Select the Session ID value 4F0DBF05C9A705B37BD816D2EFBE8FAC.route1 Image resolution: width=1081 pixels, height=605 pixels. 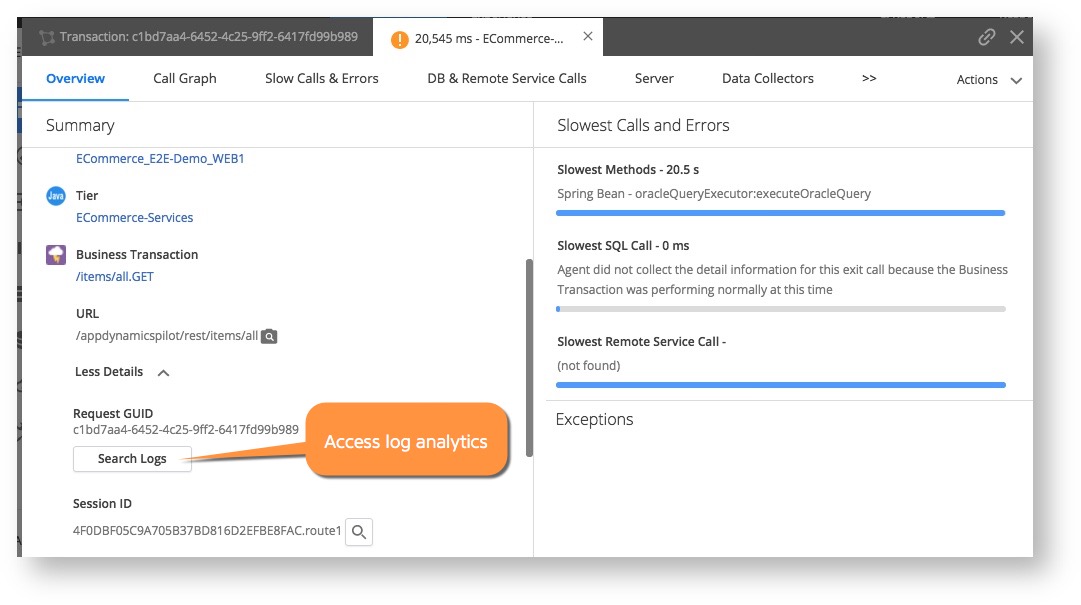[x=207, y=531]
